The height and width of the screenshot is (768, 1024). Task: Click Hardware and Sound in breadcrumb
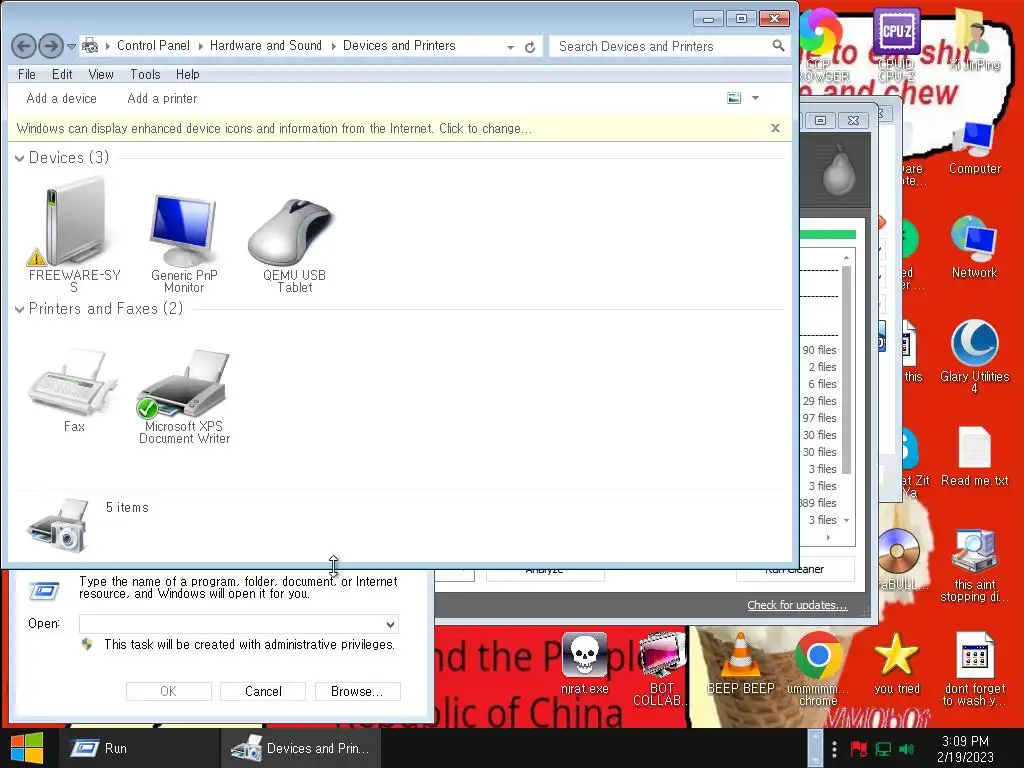pyautogui.click(x=266, y=46)
